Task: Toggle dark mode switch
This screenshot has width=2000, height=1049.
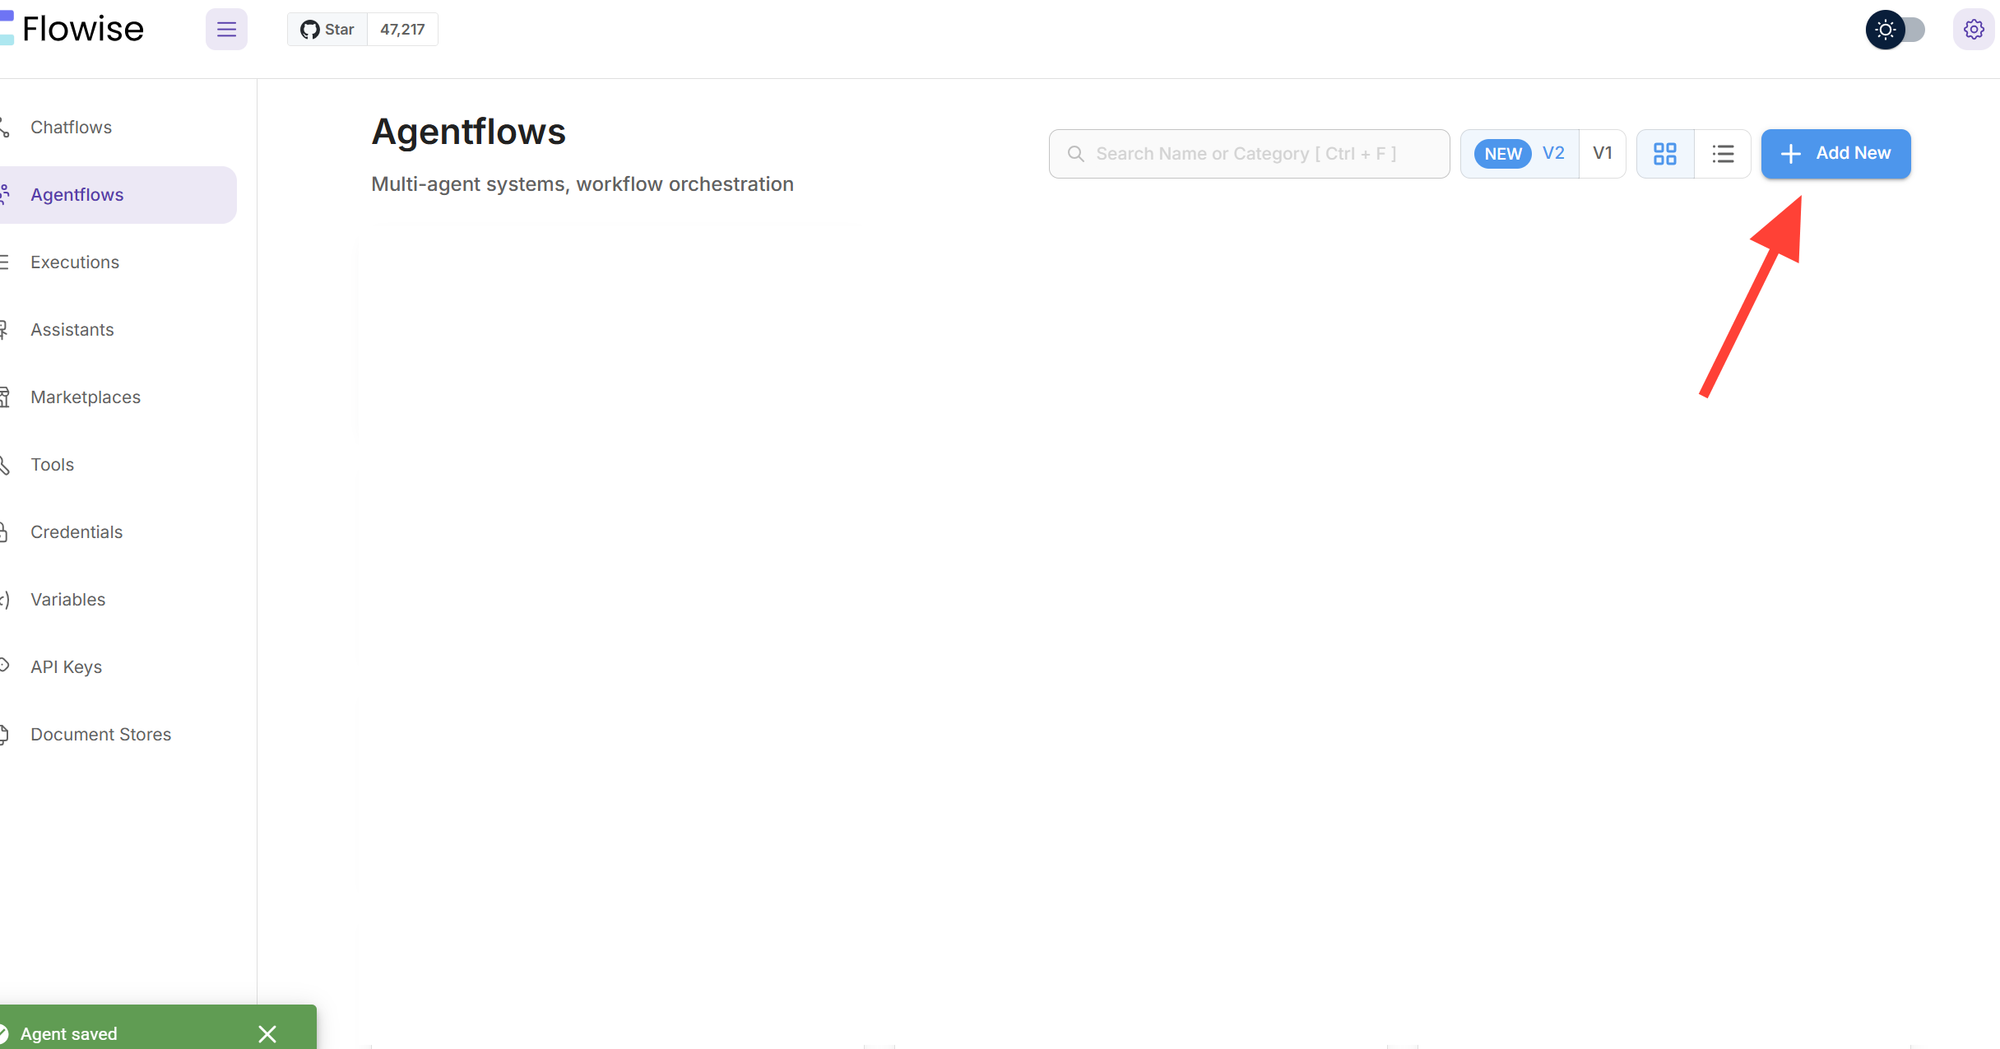Action: 1895,30
